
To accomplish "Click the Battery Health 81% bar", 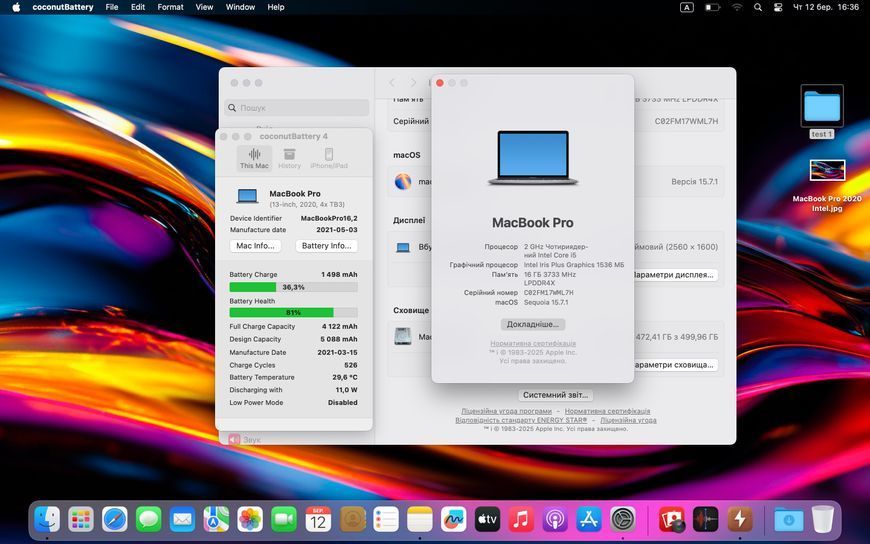I will tap(294, 313).
